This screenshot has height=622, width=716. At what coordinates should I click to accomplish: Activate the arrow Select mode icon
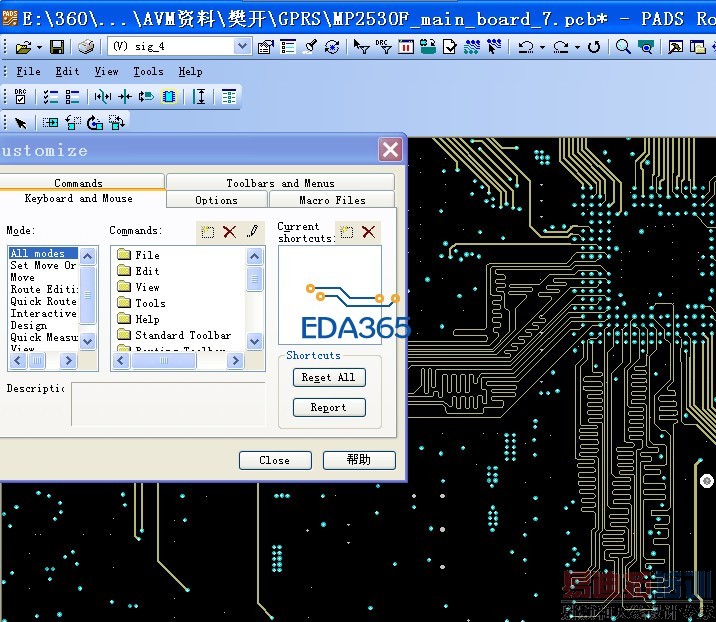[x=21, y=123]
